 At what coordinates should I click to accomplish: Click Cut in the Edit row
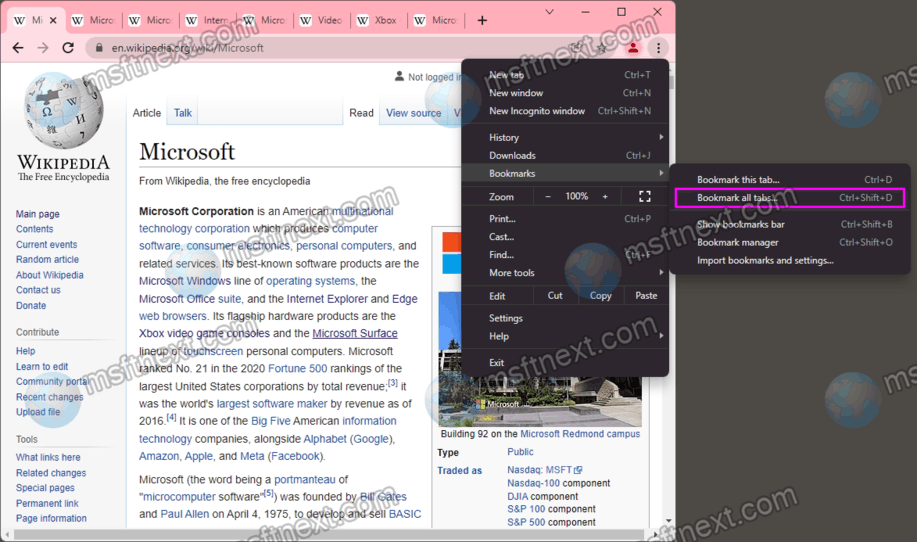(555, 296)
